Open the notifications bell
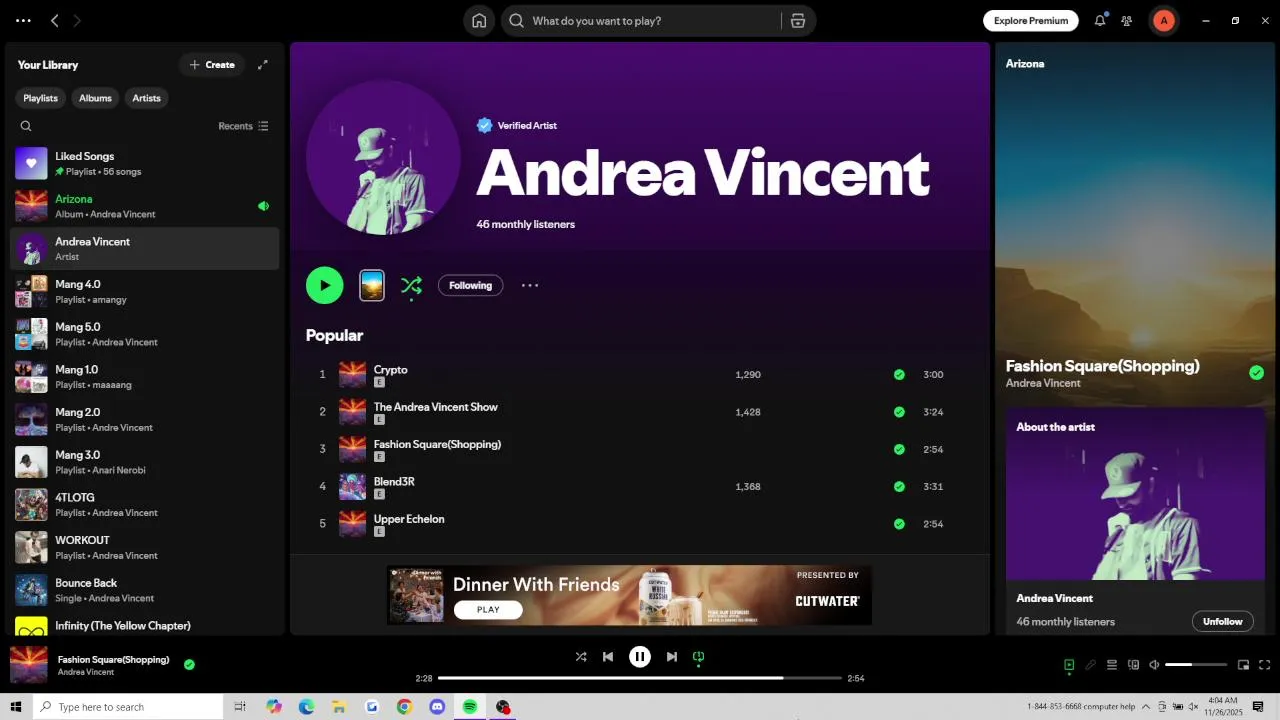This screenshot has height=720, width=1280. click(x=1100, y=20)
